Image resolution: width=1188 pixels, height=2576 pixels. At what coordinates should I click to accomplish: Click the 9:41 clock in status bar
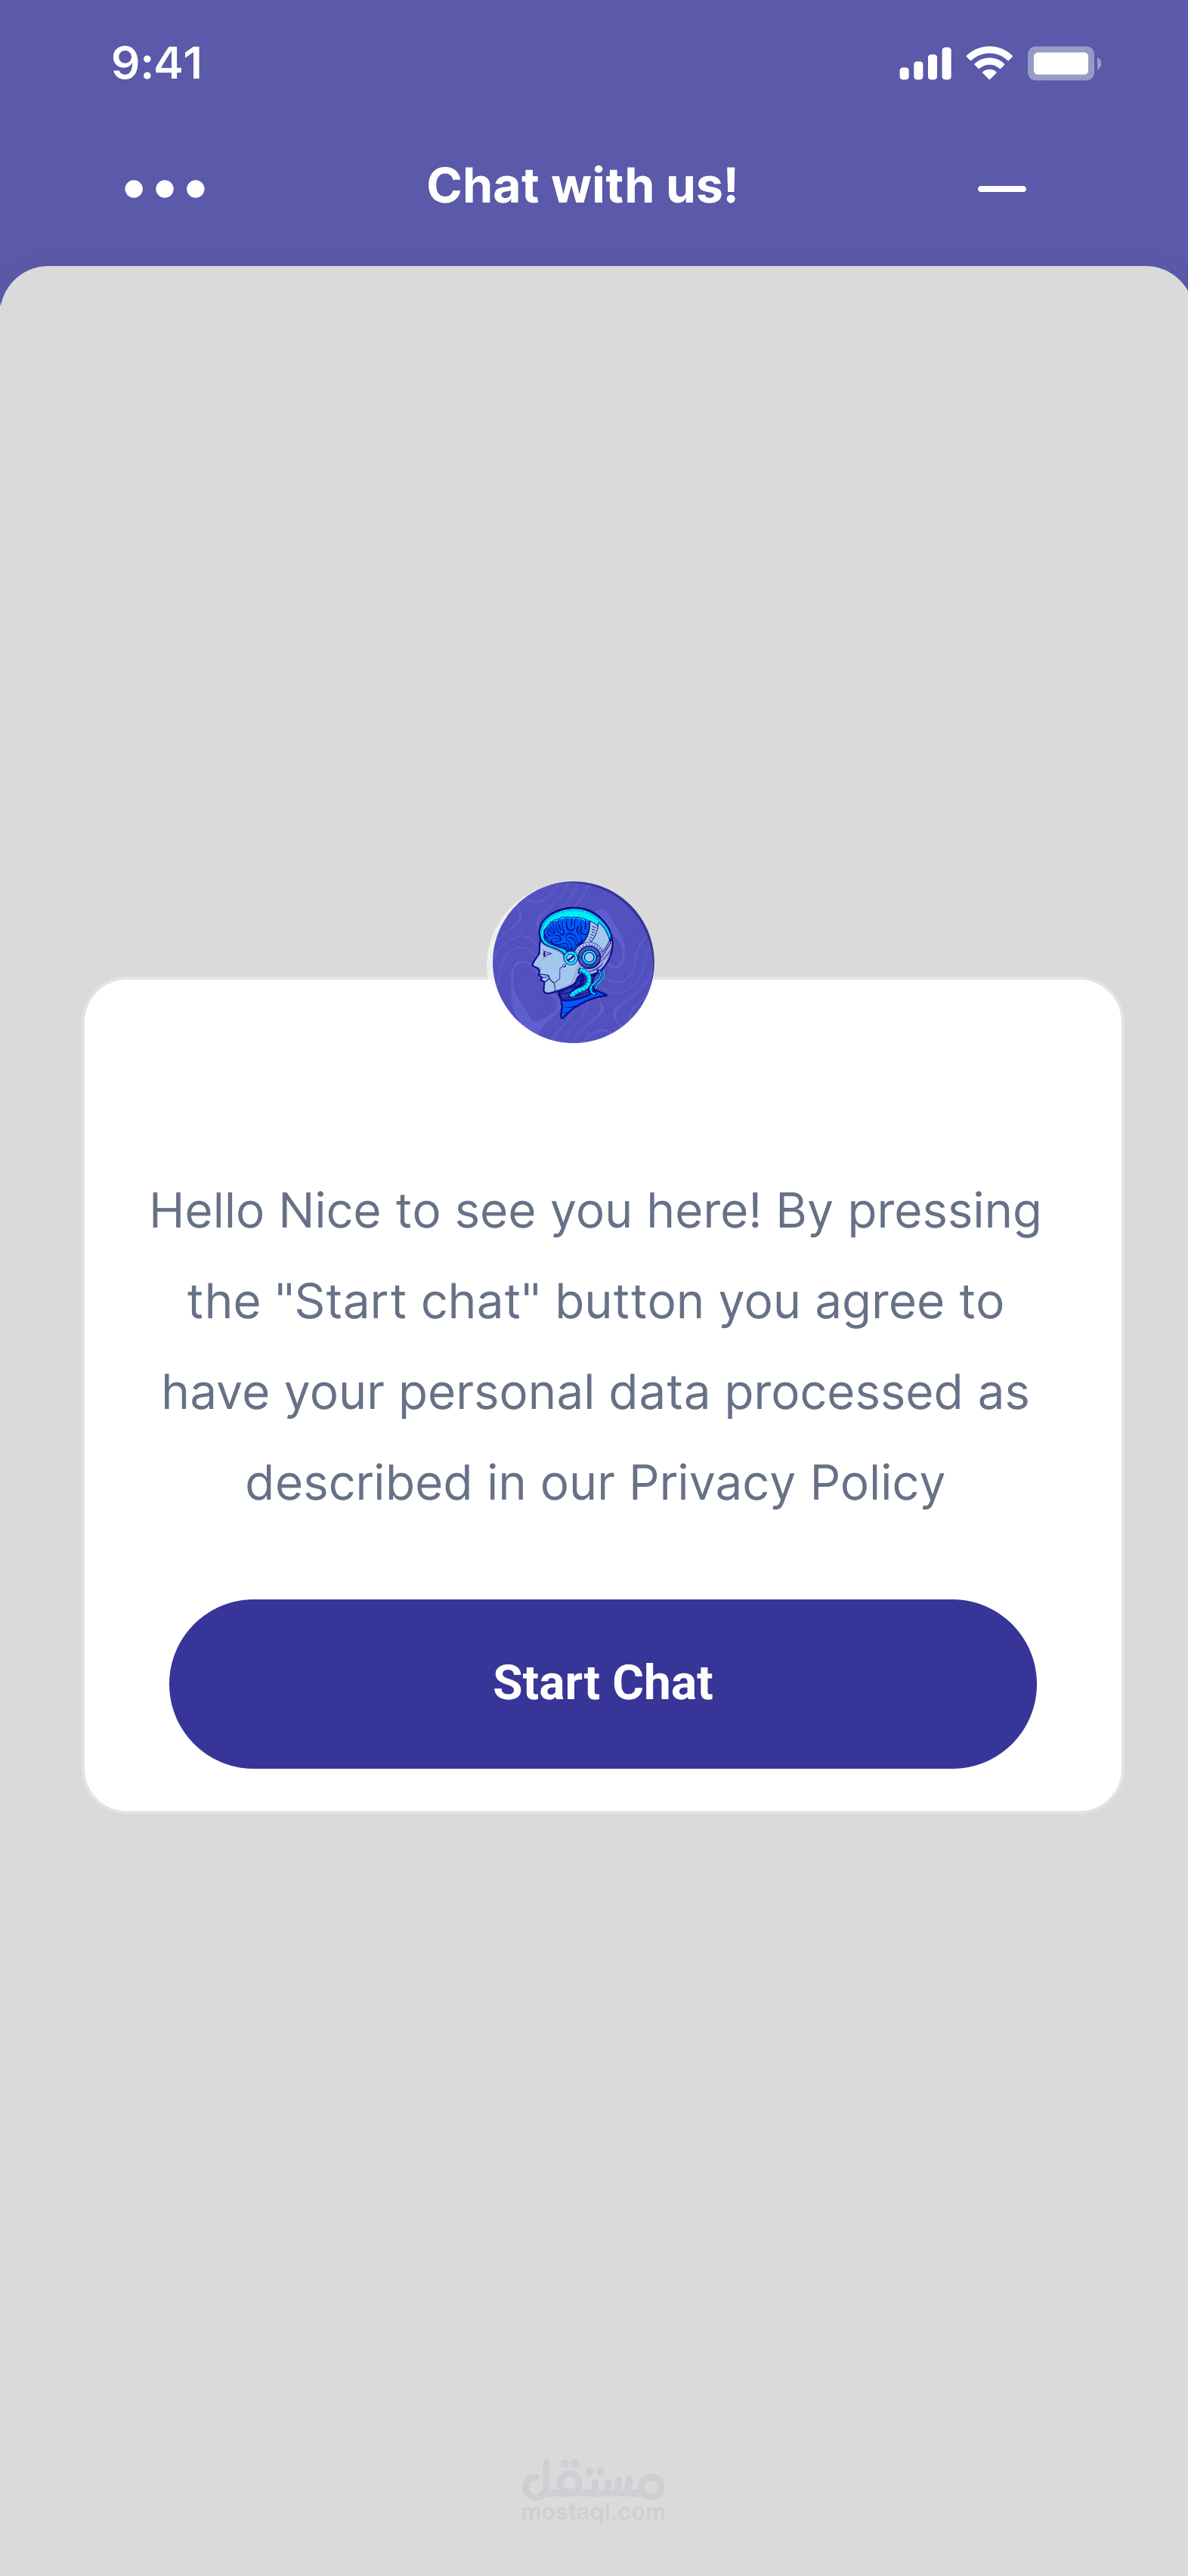coord(157,63)
